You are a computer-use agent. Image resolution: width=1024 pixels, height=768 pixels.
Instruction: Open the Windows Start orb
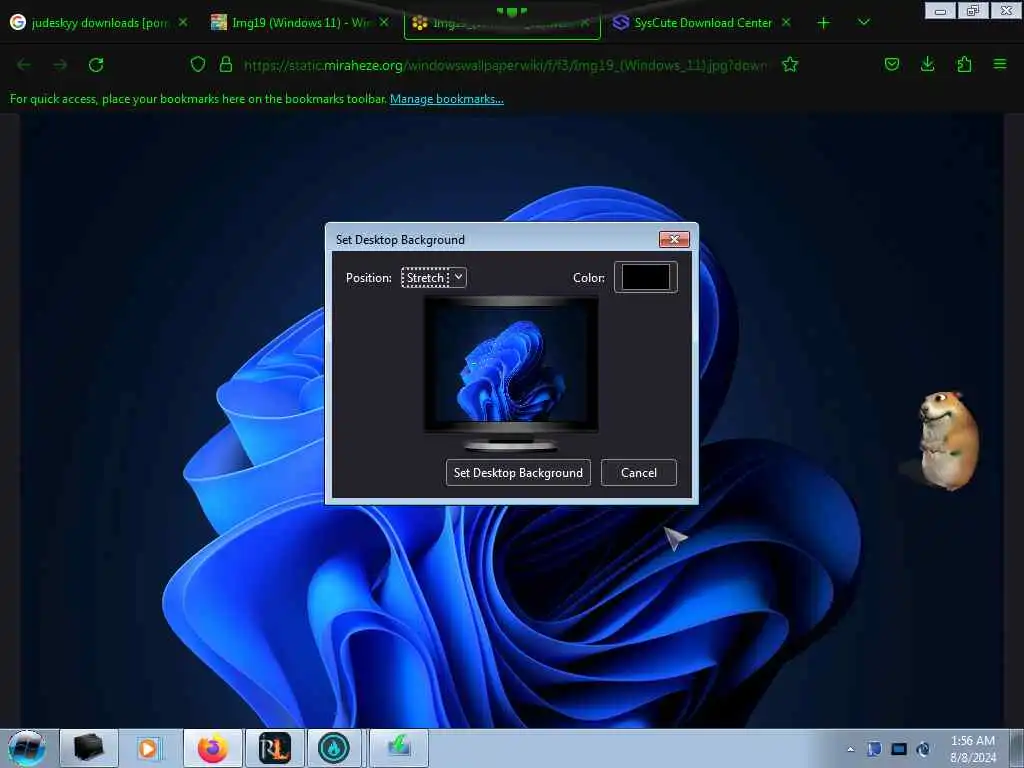coord(26,748)
